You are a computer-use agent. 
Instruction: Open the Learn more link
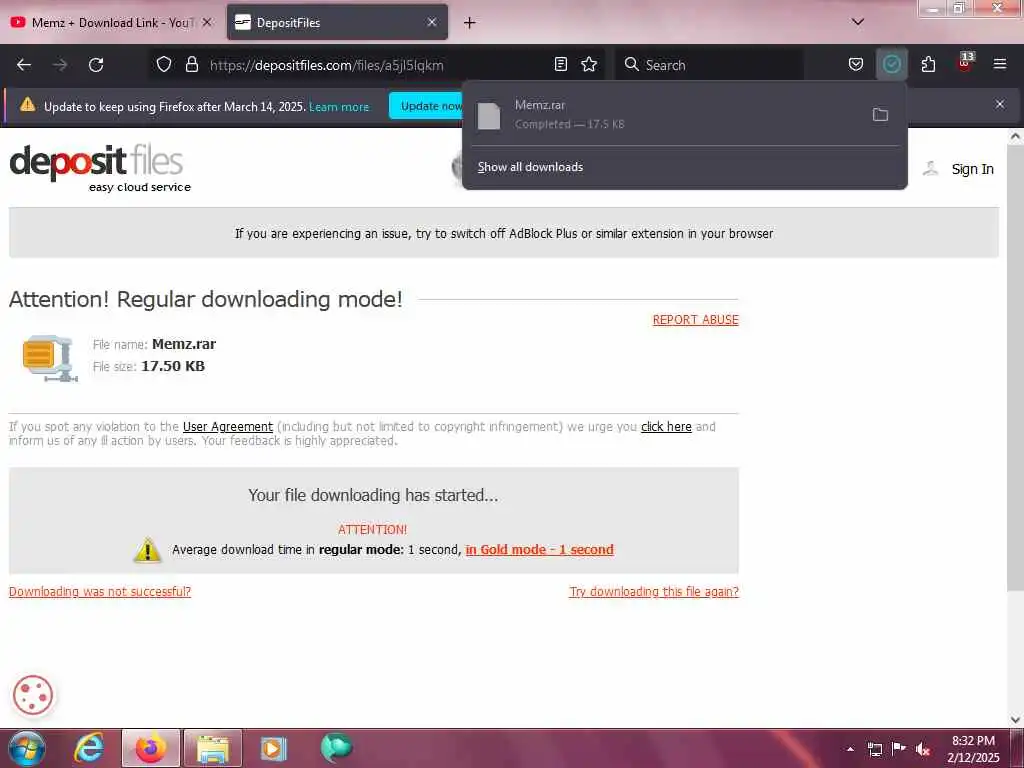339,107
